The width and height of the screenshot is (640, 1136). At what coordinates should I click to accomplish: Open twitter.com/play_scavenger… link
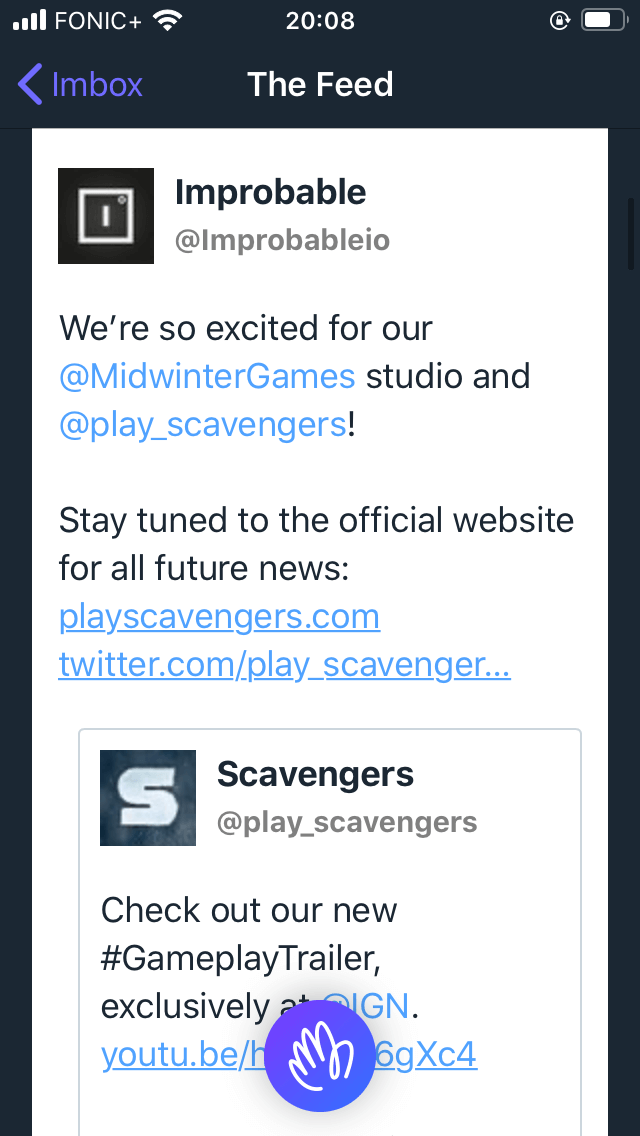(x=285, y=664)
